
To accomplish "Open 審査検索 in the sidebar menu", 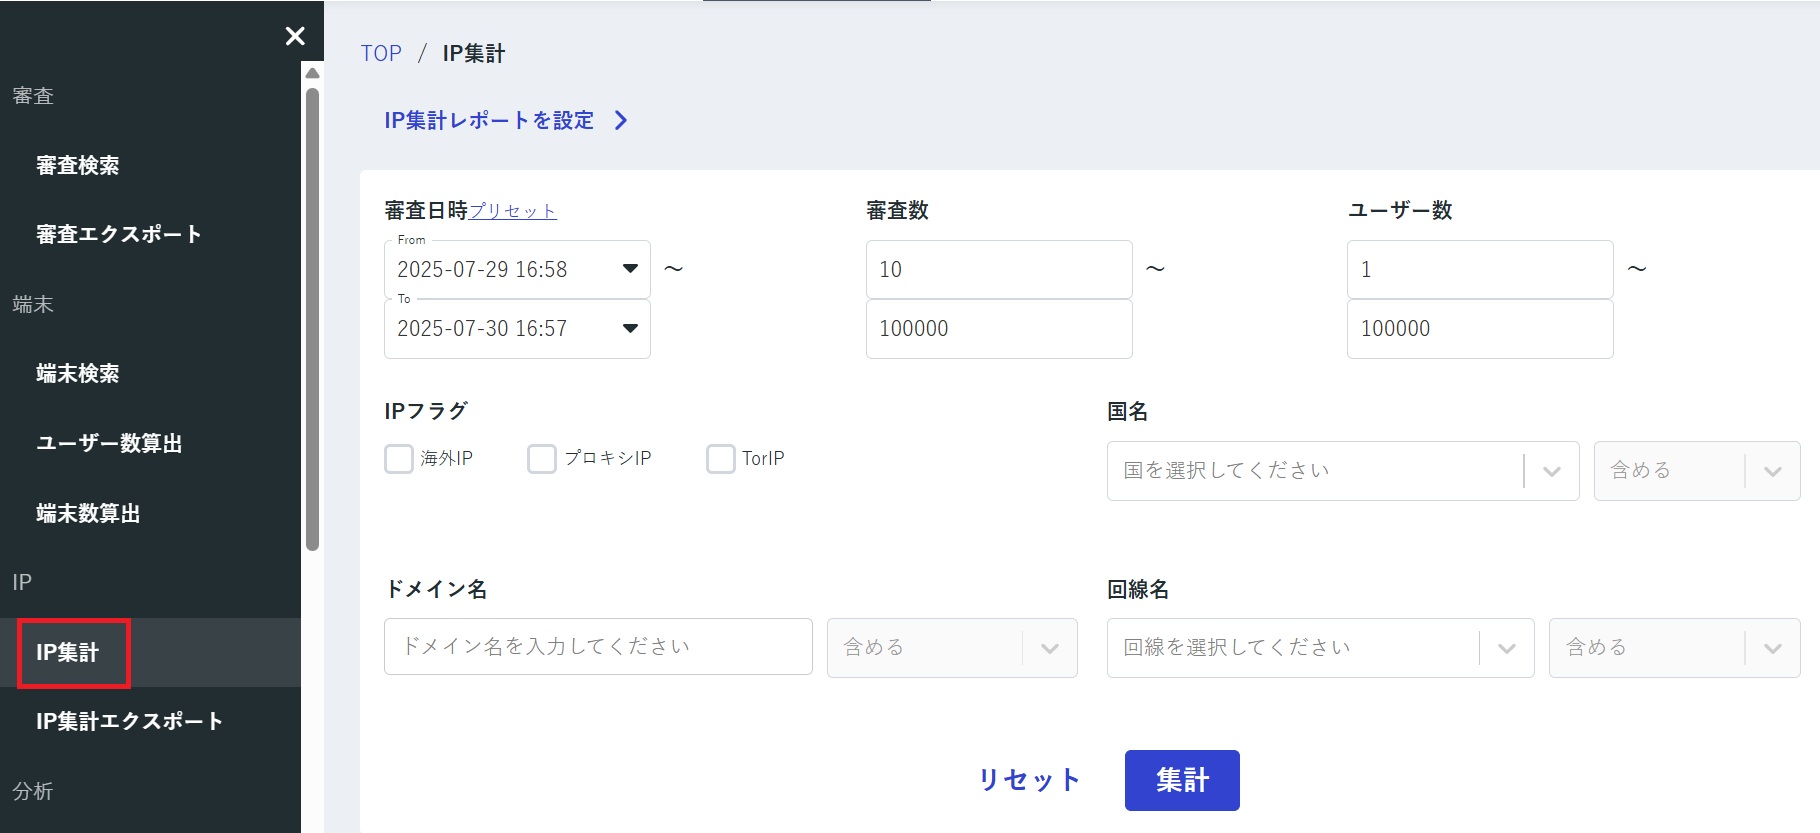I will (x=78, y=166).
